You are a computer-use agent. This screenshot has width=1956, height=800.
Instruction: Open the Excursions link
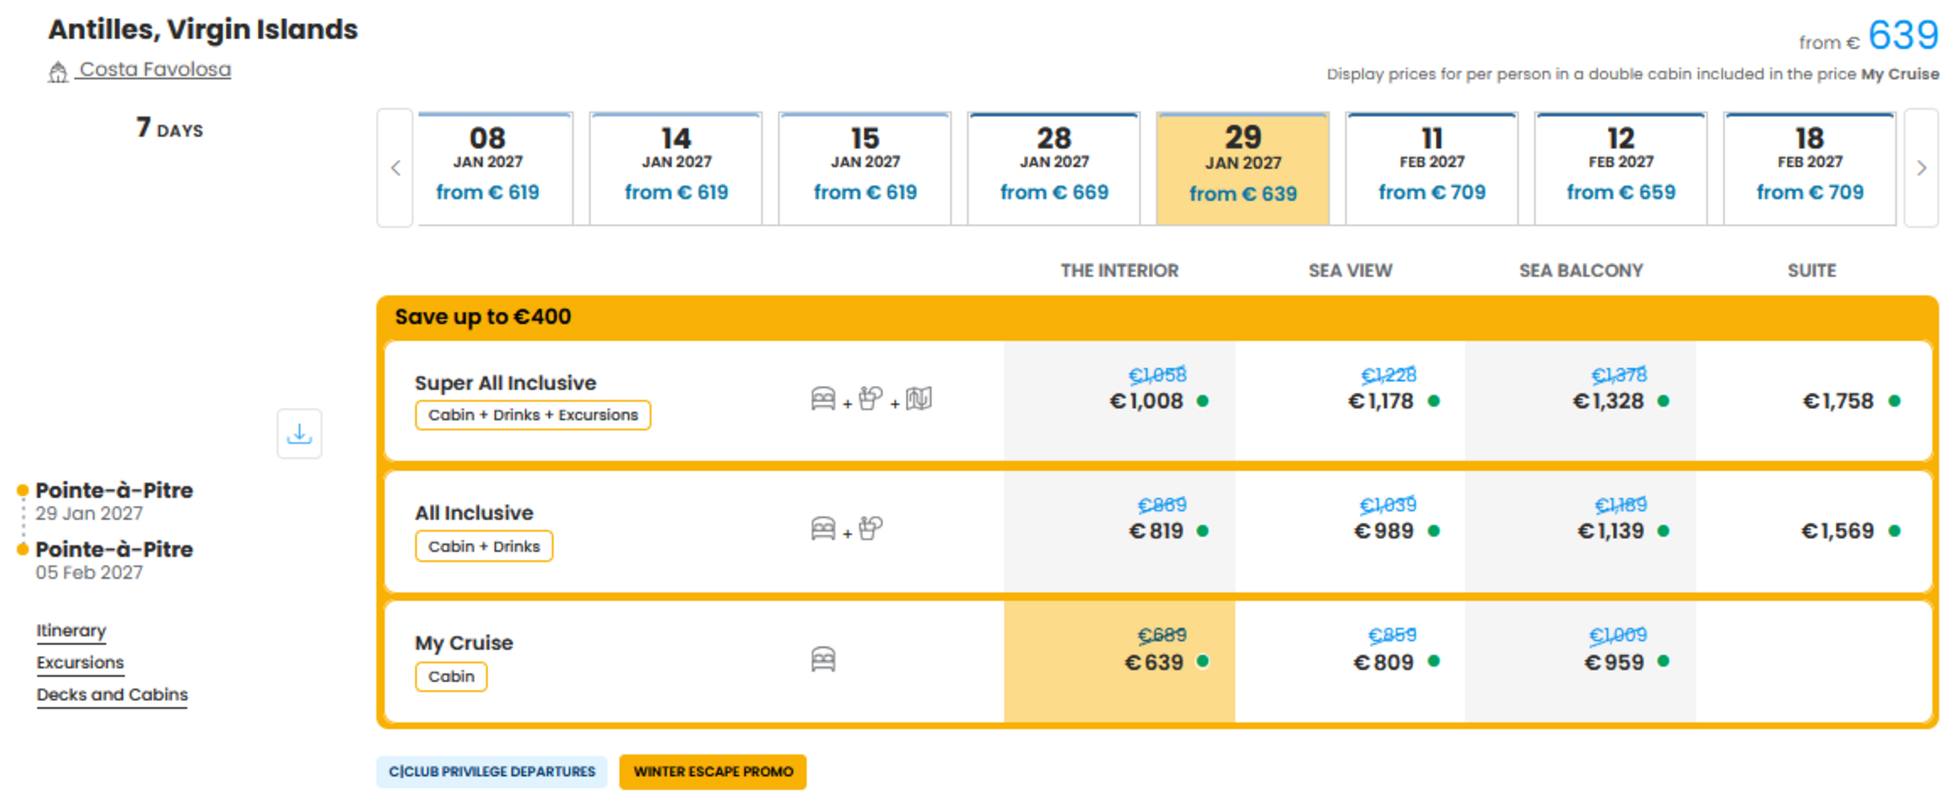point(80,663)
